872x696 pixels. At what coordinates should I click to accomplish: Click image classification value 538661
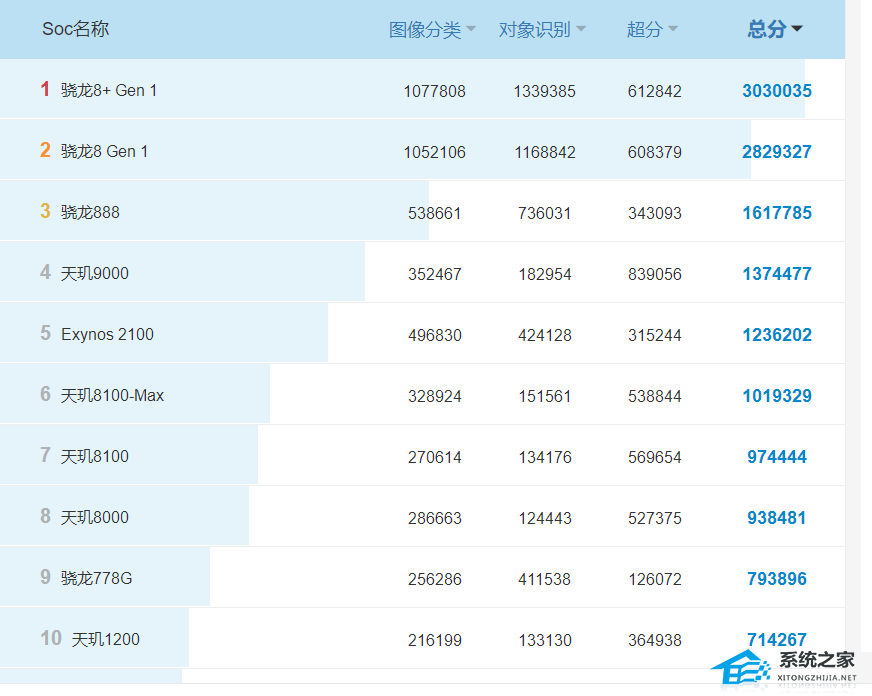pos(434,213)
